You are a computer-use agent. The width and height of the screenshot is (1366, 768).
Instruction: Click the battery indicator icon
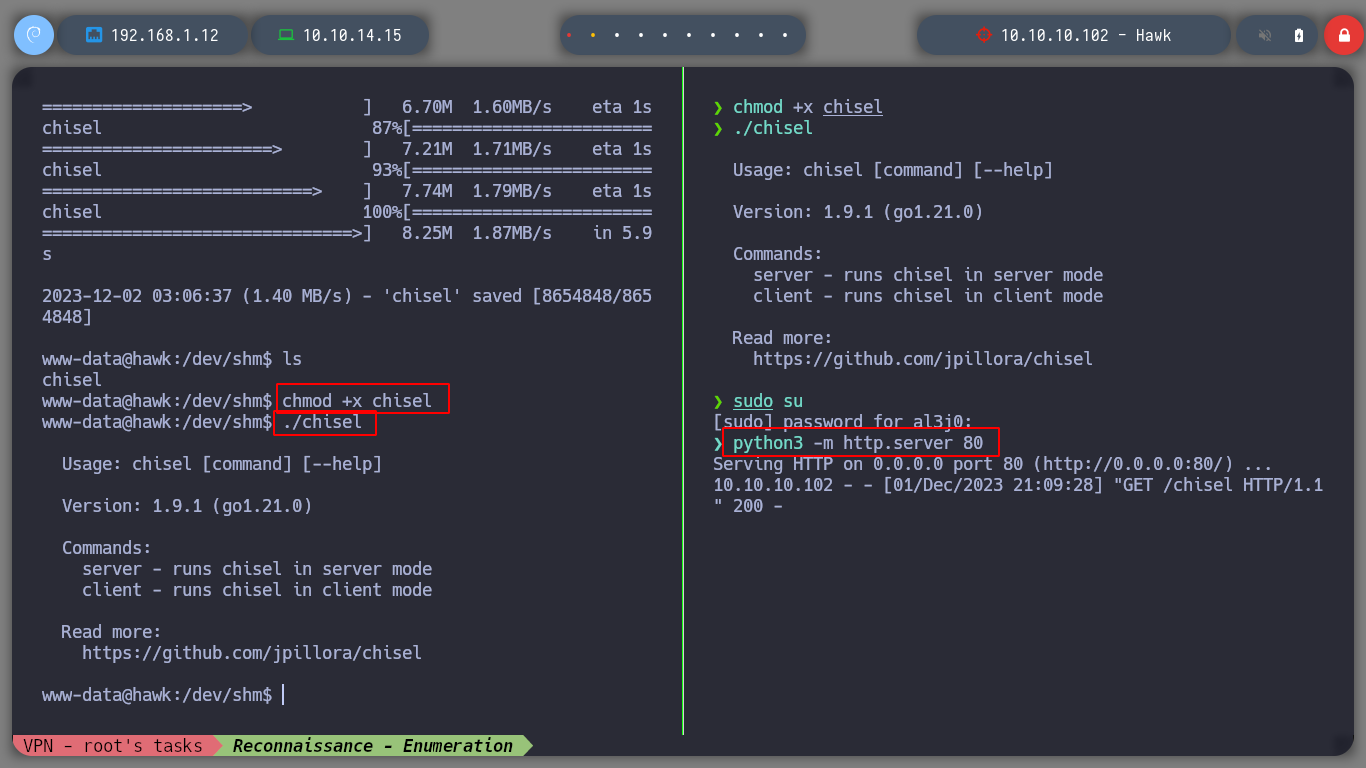point(1299,35)
